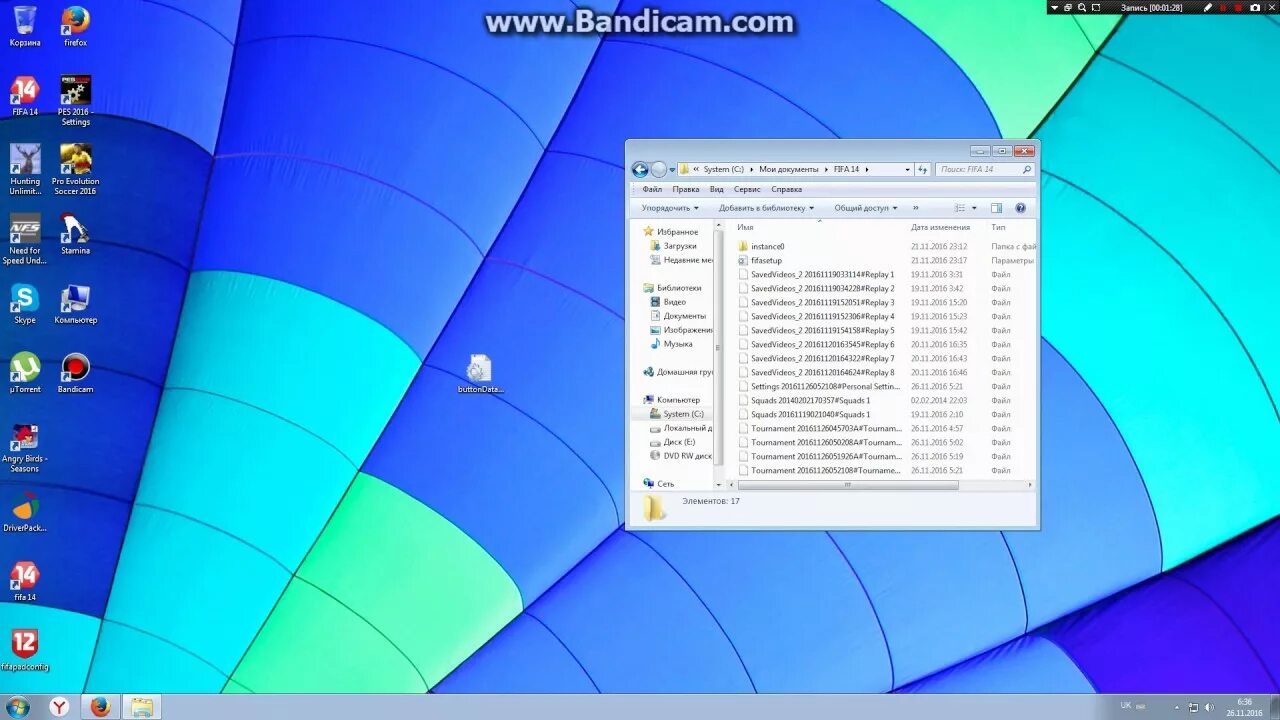Open the Правка menu
The image size is (1280, 720).
tap(686, 189)
